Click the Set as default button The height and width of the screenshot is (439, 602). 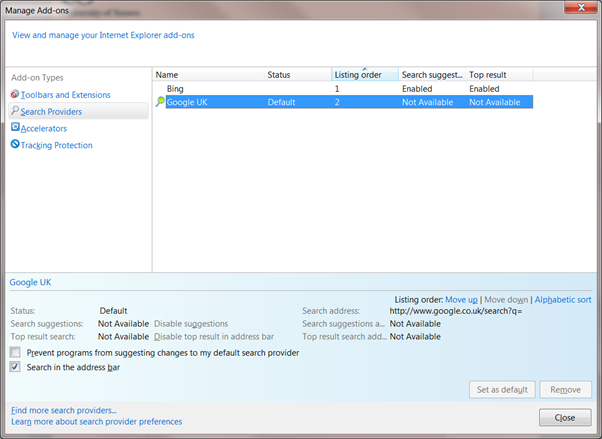[502, 390]
